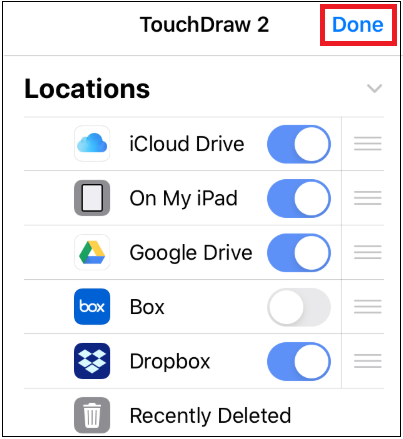Select the Google Drive label
The image size is (403, 439).
click(191, 253)
